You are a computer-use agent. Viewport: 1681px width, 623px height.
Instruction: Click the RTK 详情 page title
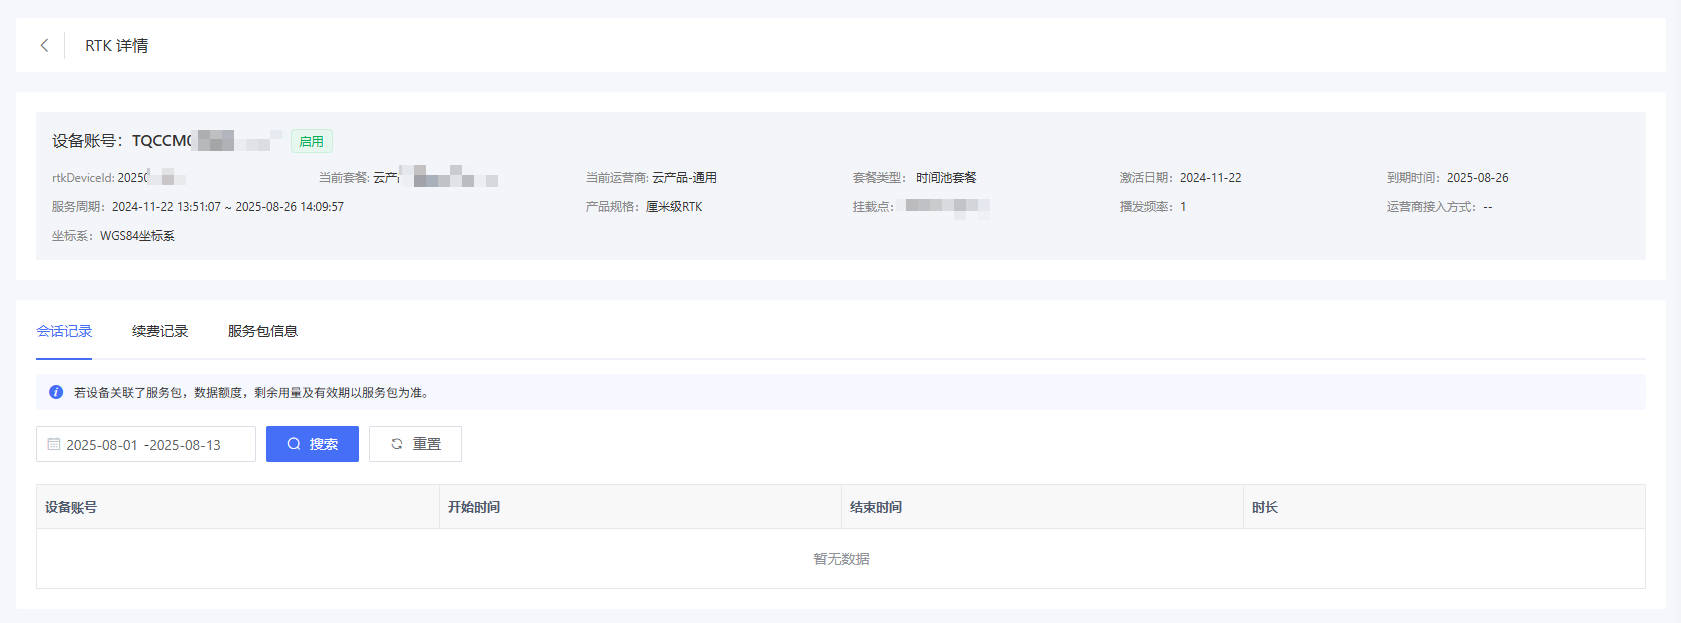point(116,45)
